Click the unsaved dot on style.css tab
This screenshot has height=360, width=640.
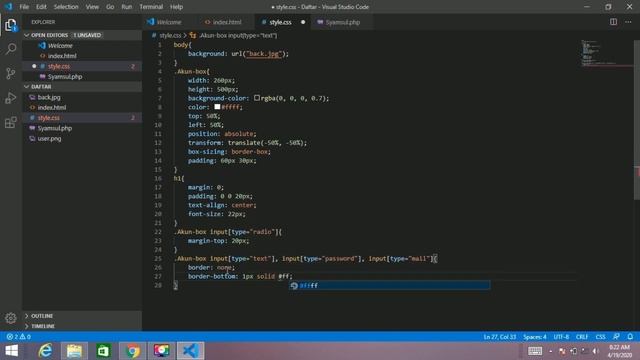303,22
